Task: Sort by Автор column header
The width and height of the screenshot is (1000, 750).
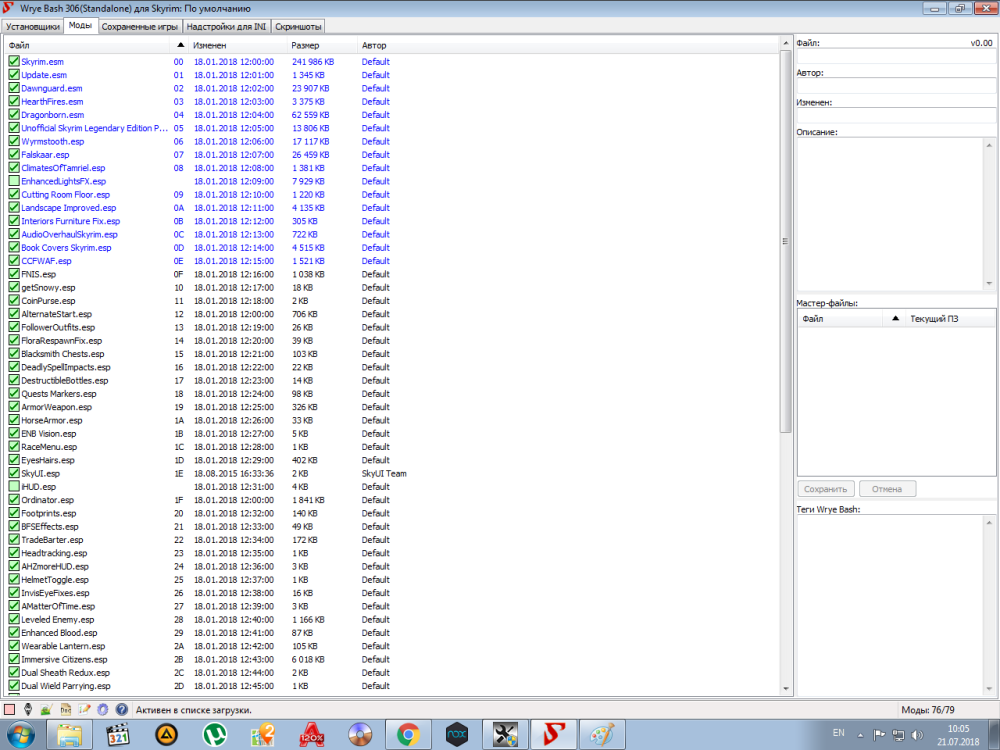Action: [568, 45]
